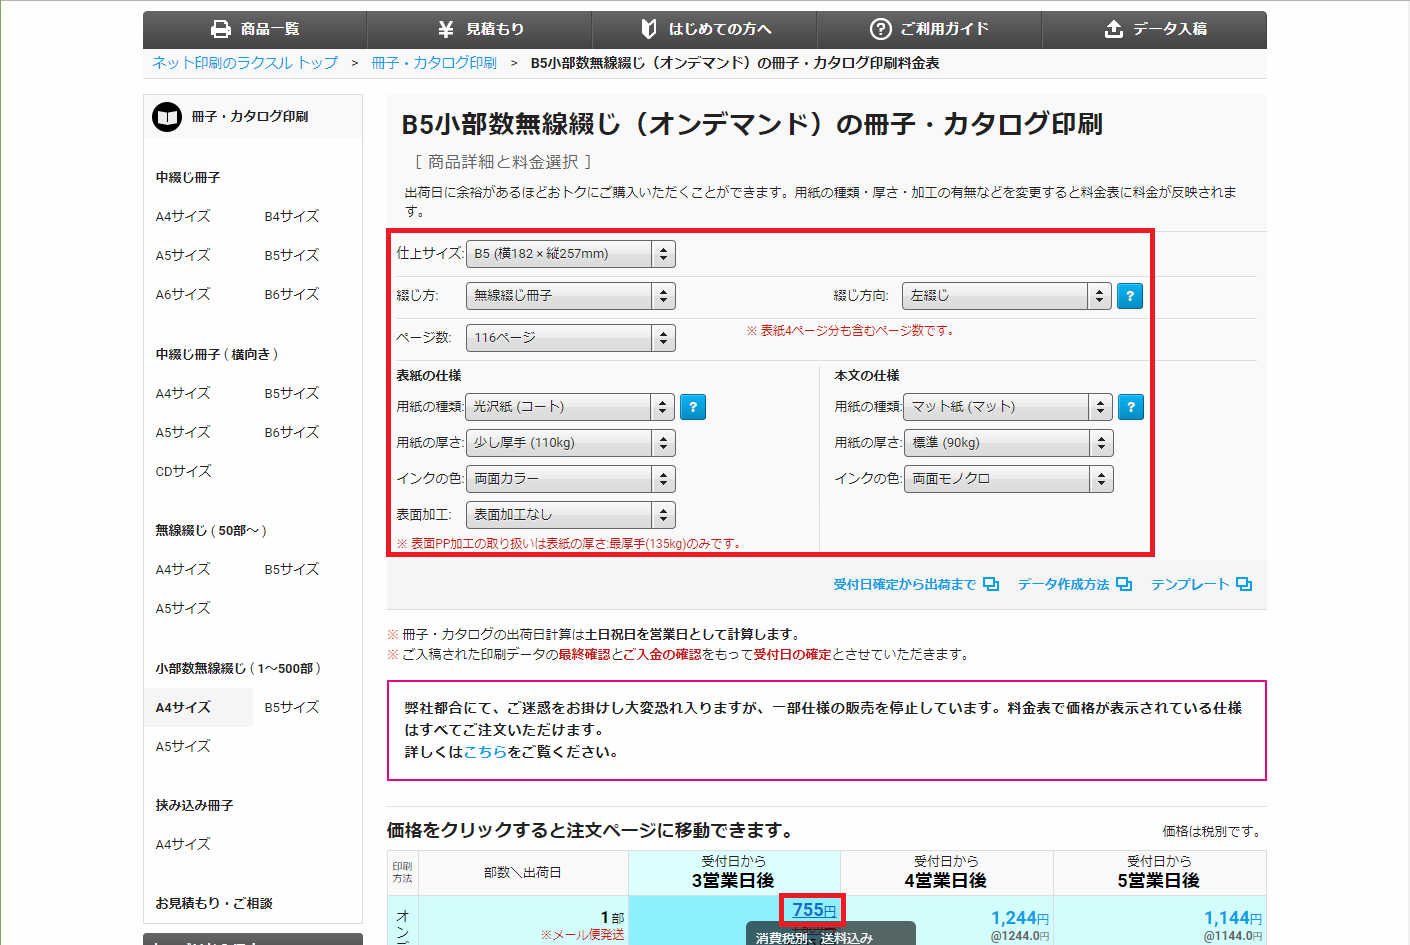Click the external-link icon after データ作成方法
The width and height of the screenshot is (1410, 945).
[1124, 584]
